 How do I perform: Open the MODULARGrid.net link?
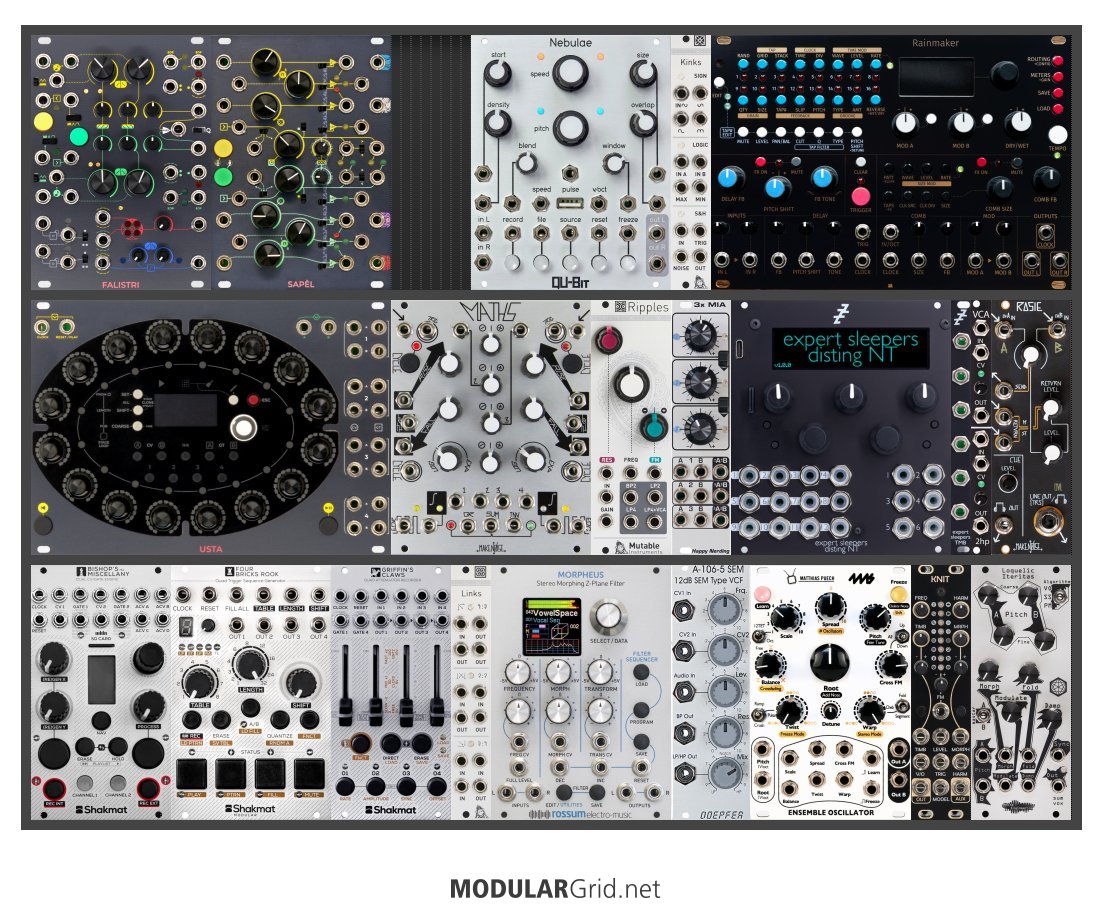point(555,888)
